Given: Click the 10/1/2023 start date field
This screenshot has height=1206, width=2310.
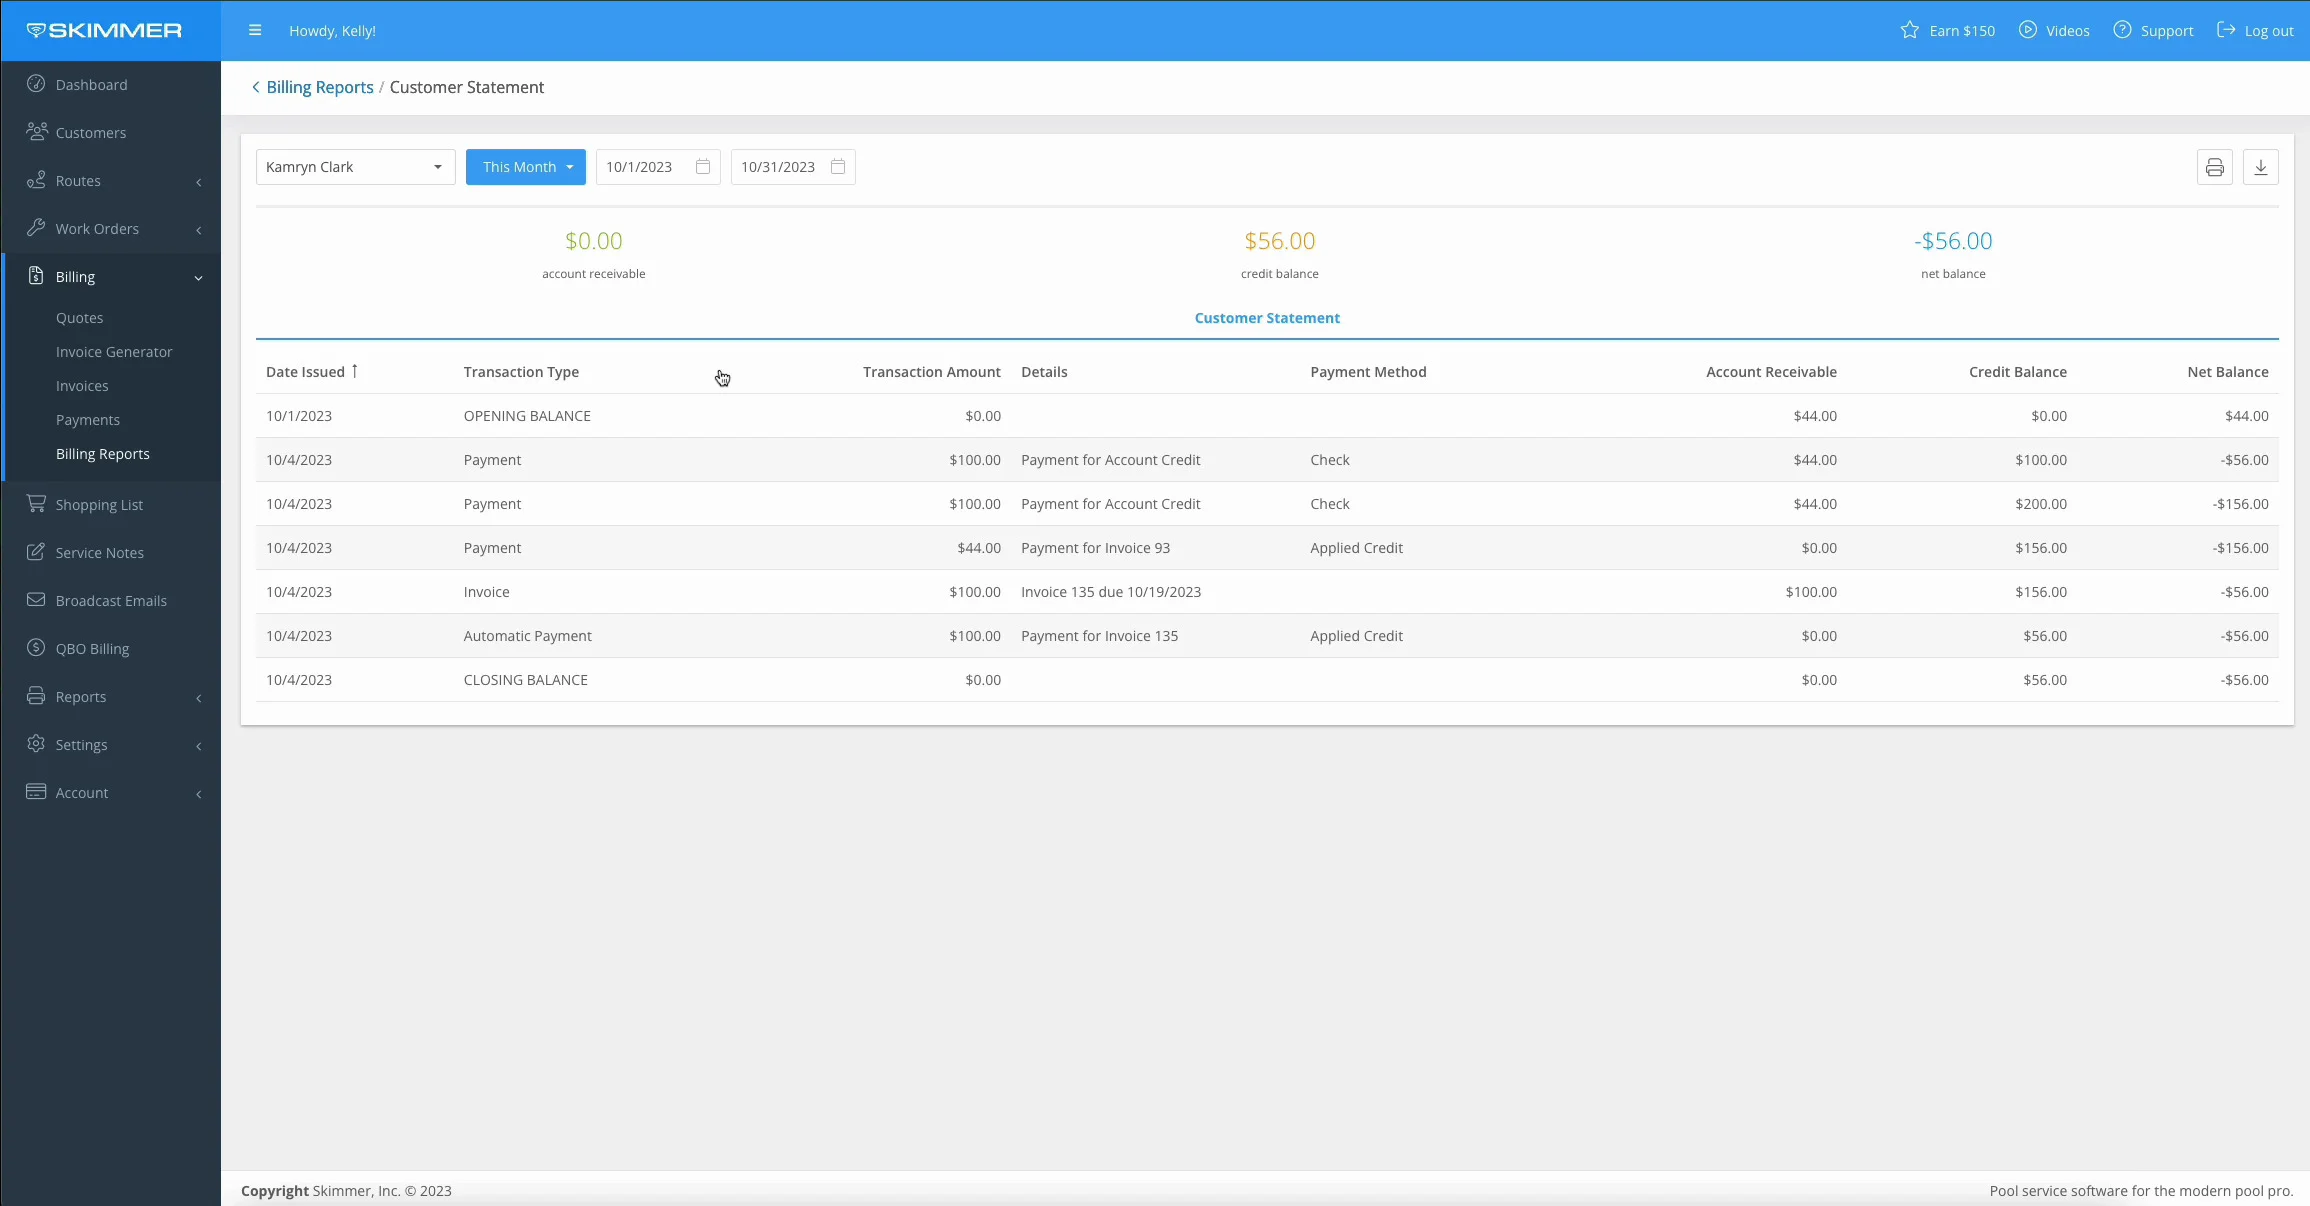Looking at the screenshot, I should [640, 167].
